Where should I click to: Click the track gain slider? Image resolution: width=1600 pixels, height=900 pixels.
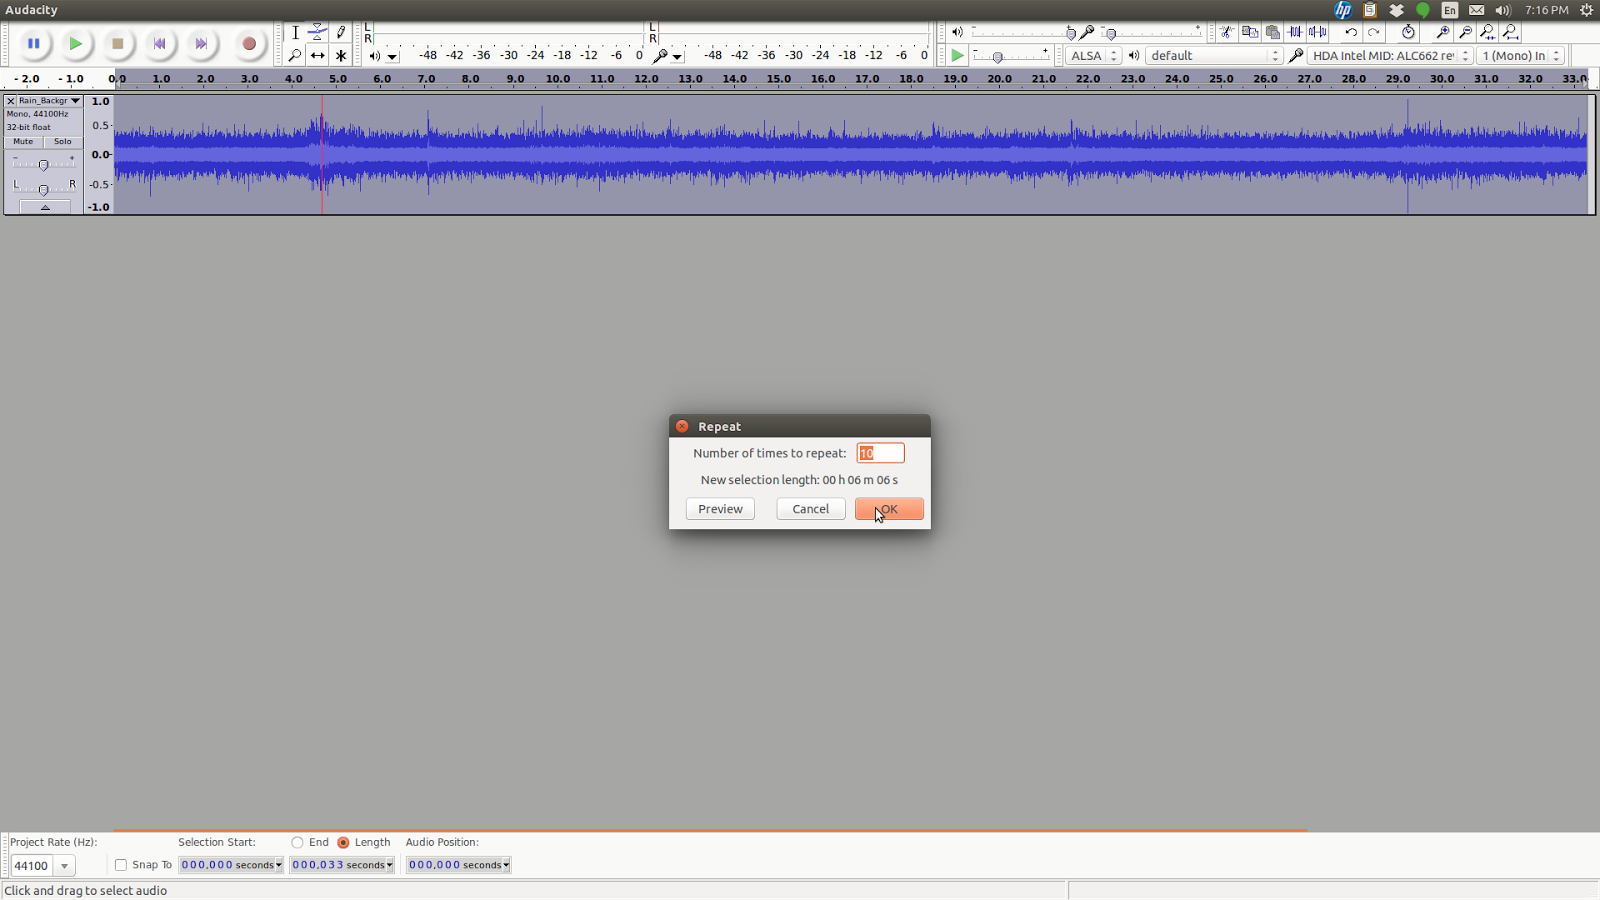[43, 164]
